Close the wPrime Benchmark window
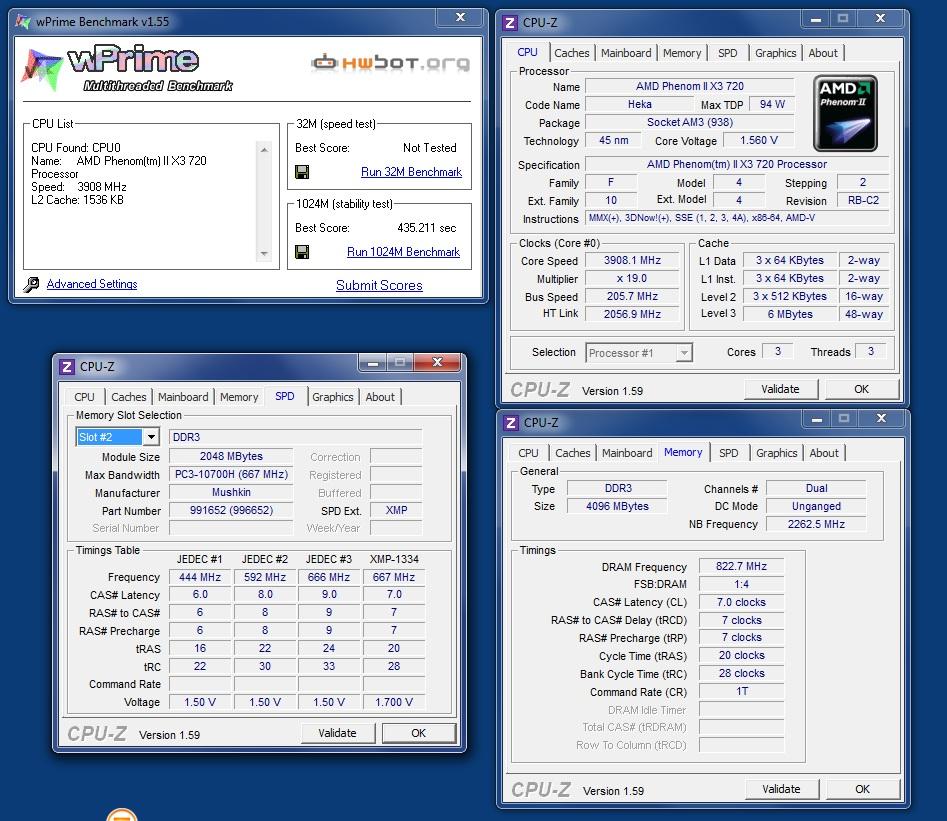 coord(461,18)
